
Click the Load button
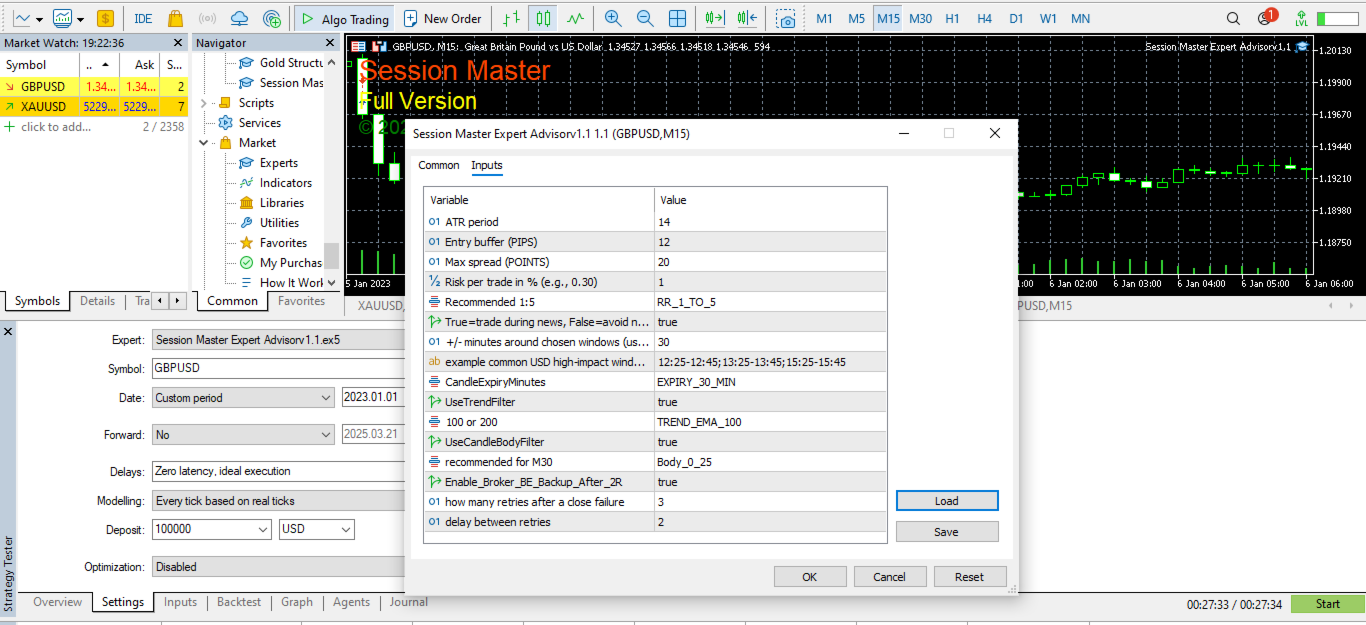click(x=947, y=501)
